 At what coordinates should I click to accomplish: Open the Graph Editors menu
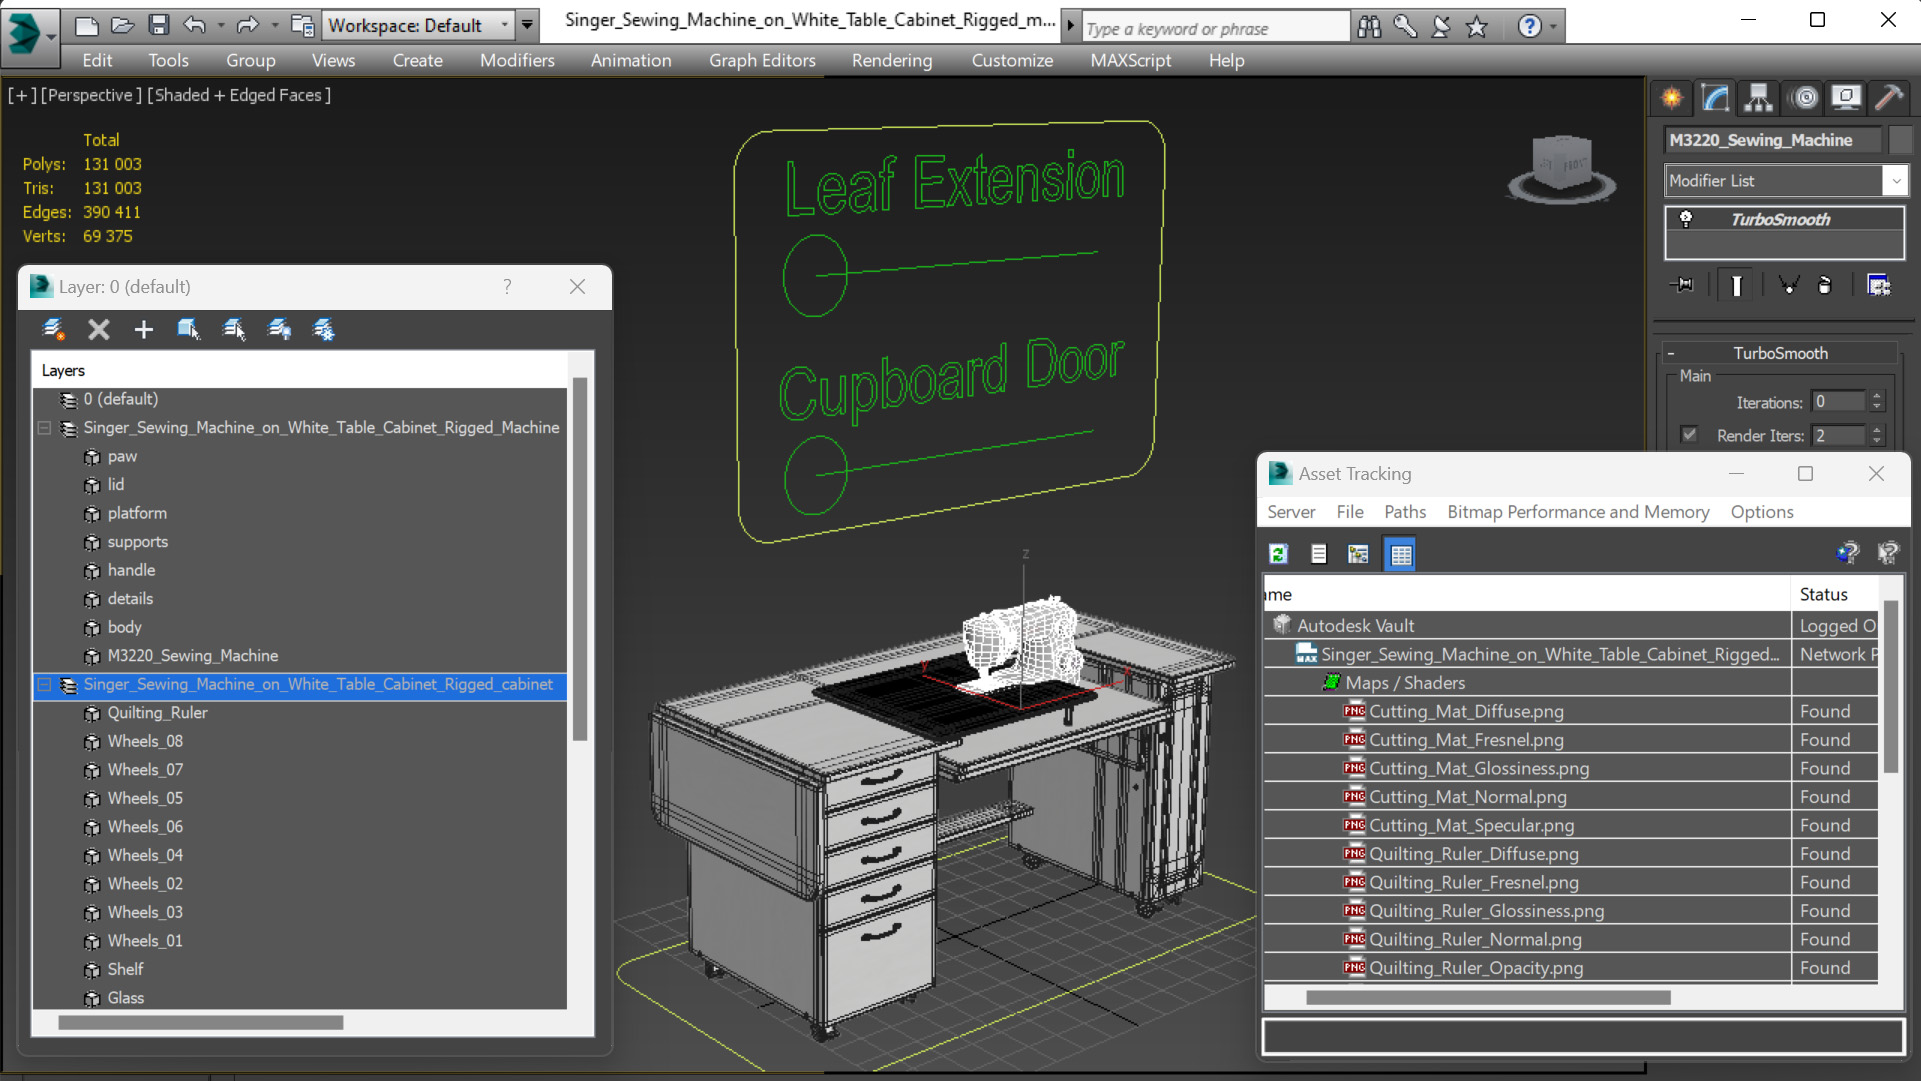pos(762,60)
